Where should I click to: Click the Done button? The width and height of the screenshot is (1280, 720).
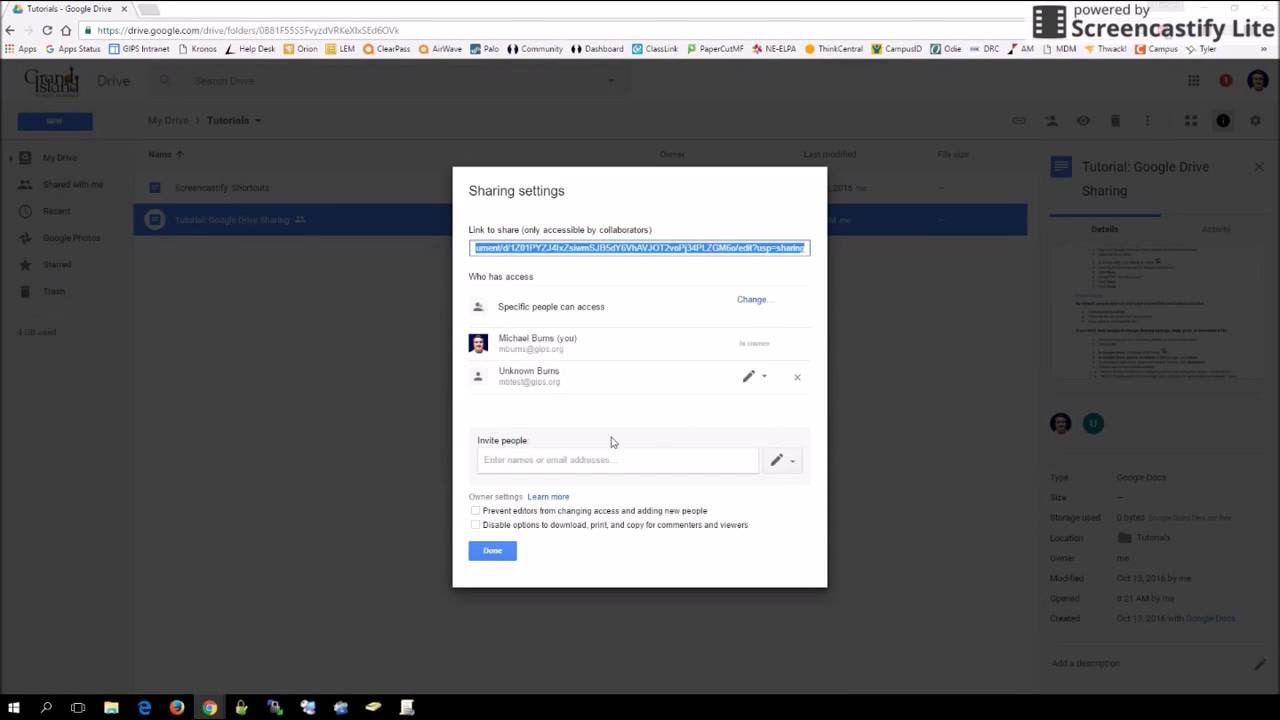(492, 551)
